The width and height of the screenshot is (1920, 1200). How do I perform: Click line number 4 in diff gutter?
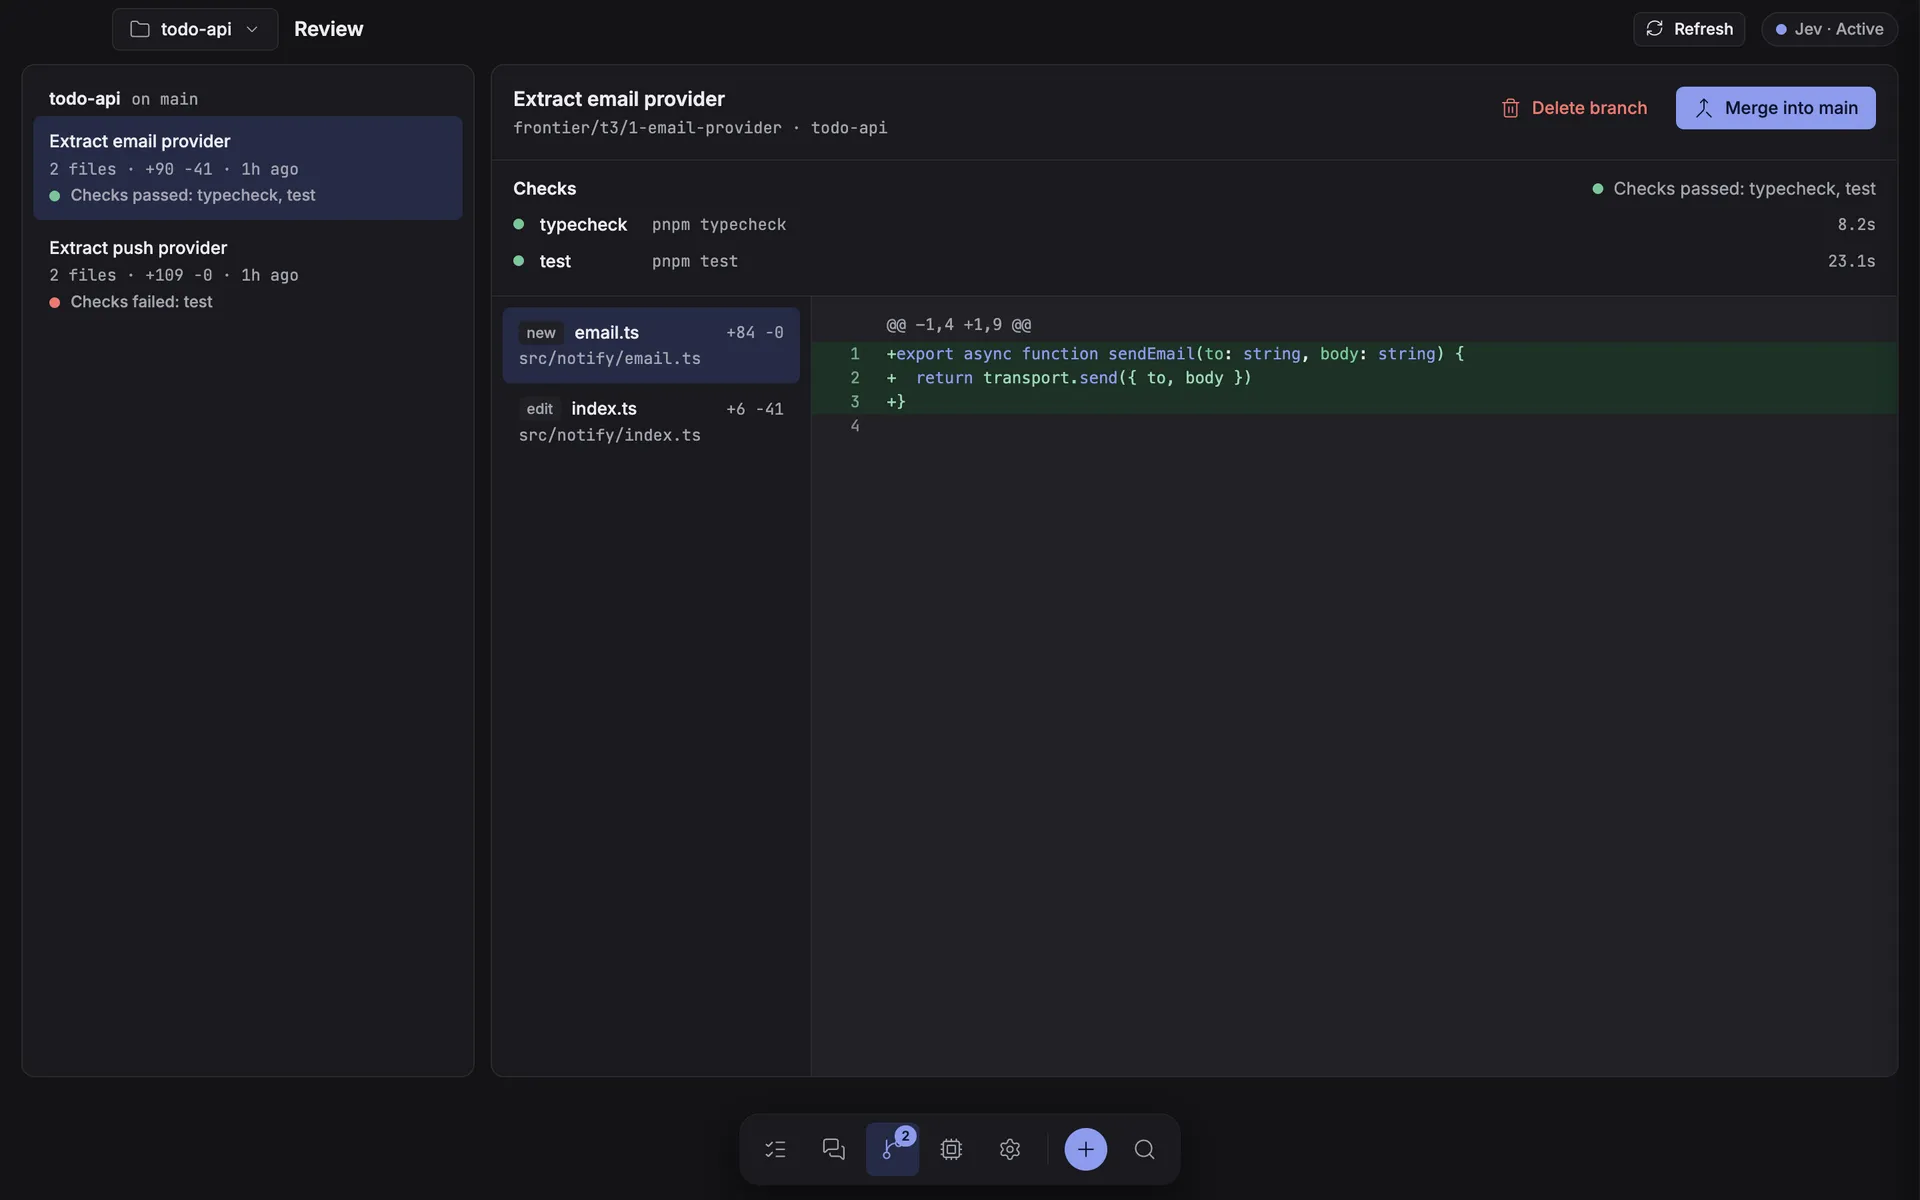point(855,426)
